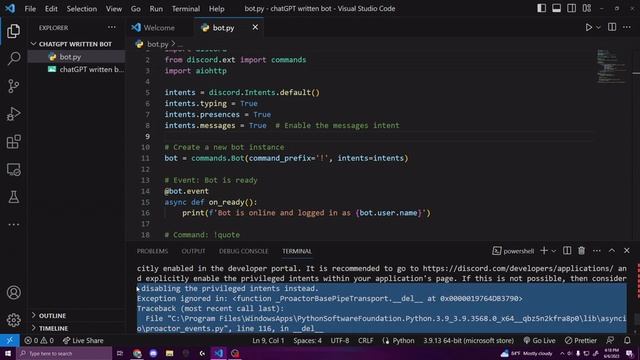Open errors and warnings count
Viewport: 640px width, 360px height.
pos(39,340)
